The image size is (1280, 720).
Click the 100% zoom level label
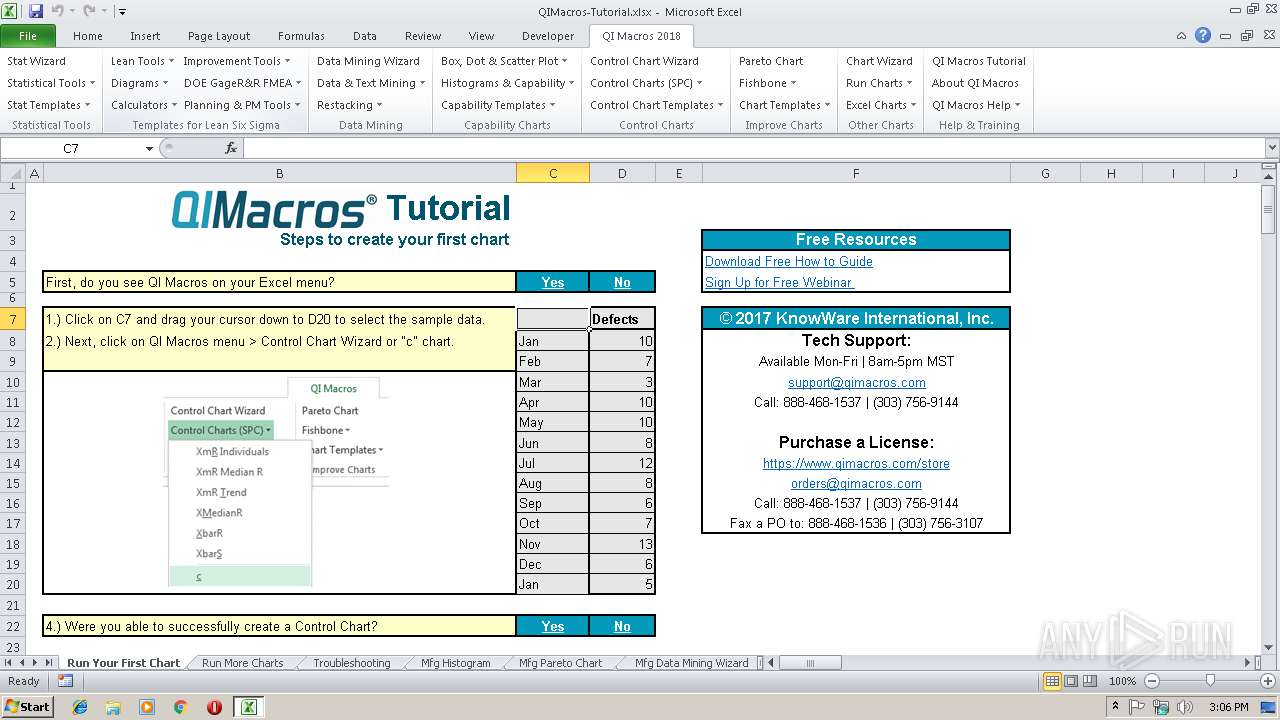1122,681
